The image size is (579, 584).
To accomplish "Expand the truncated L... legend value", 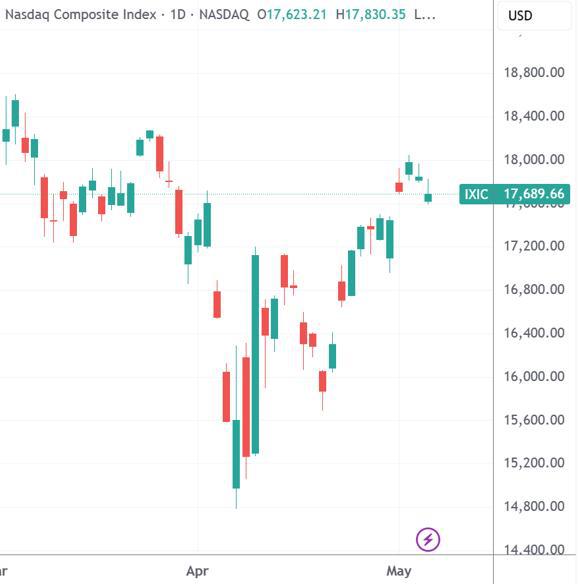I will (x=424, y=15).
